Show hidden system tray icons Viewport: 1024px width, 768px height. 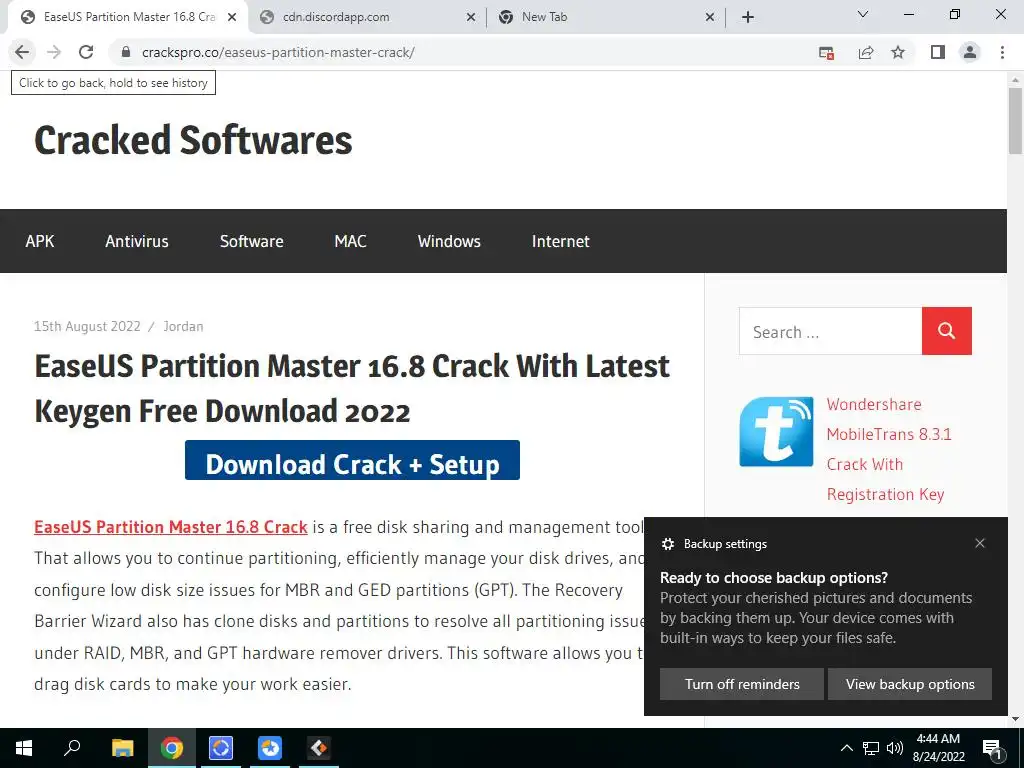point(846,748)
